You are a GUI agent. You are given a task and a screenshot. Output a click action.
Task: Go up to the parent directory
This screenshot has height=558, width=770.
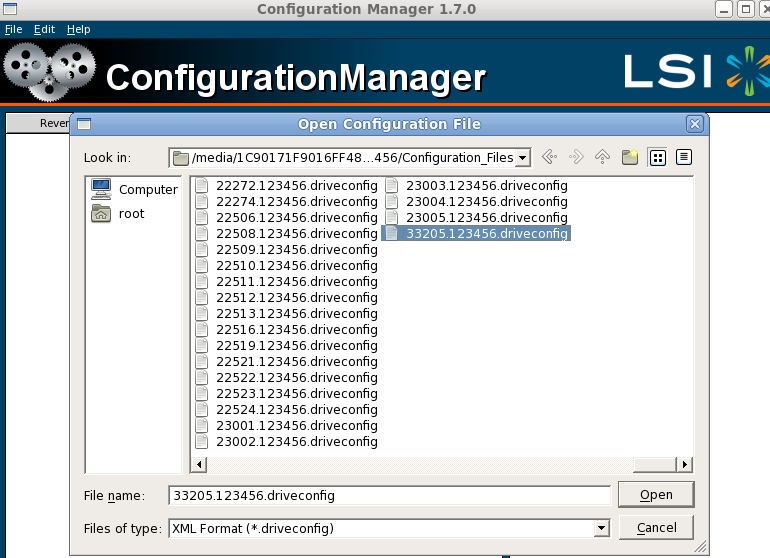click(602, 157)
